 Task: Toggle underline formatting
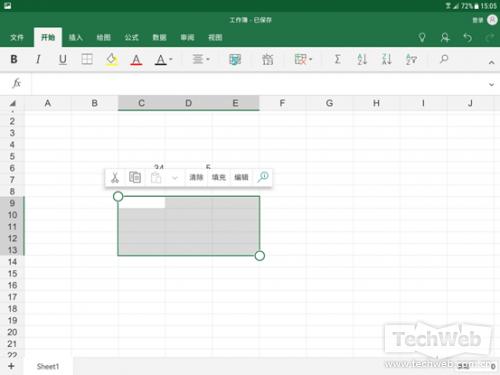pos(63,59)
